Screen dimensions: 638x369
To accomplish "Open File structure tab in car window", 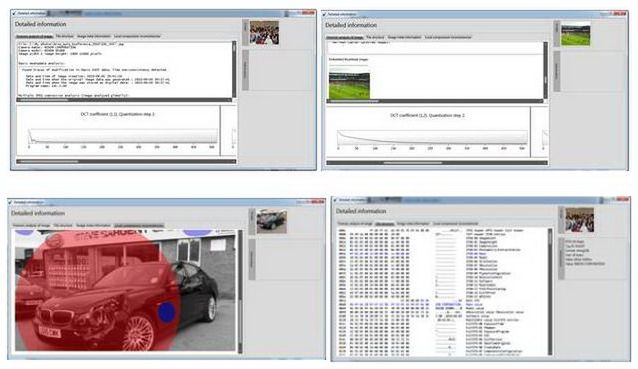I will 63,225.
